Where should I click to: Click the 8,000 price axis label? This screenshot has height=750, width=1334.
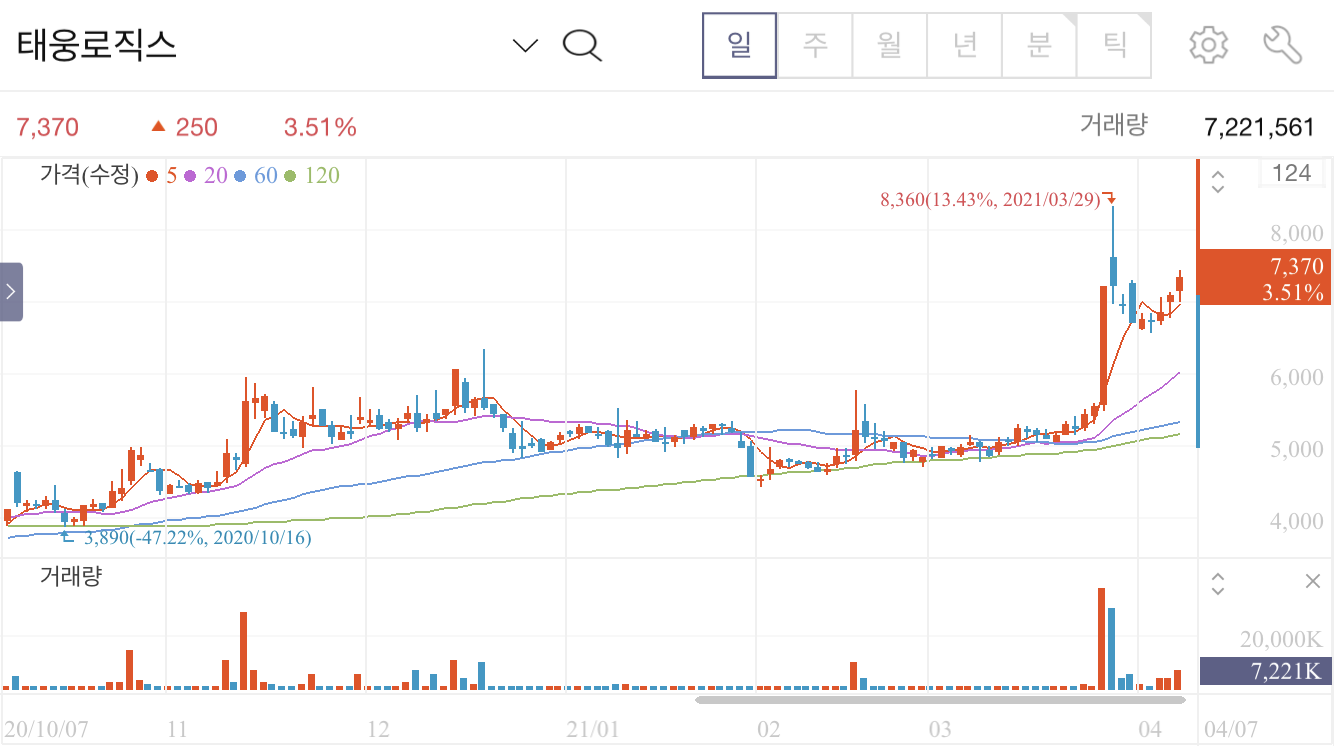(x=1297, y=233)
